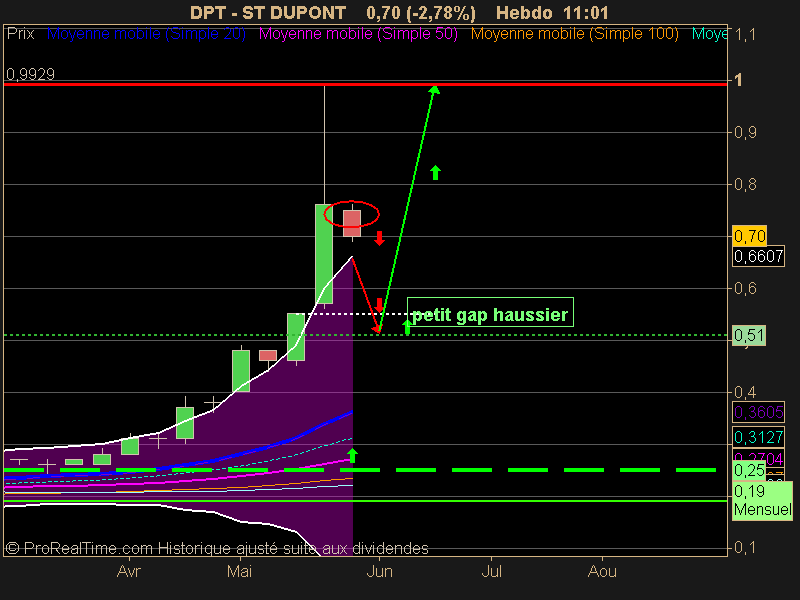Click the Avr month axis label
800x600 pixels.
tap(128, 571)
